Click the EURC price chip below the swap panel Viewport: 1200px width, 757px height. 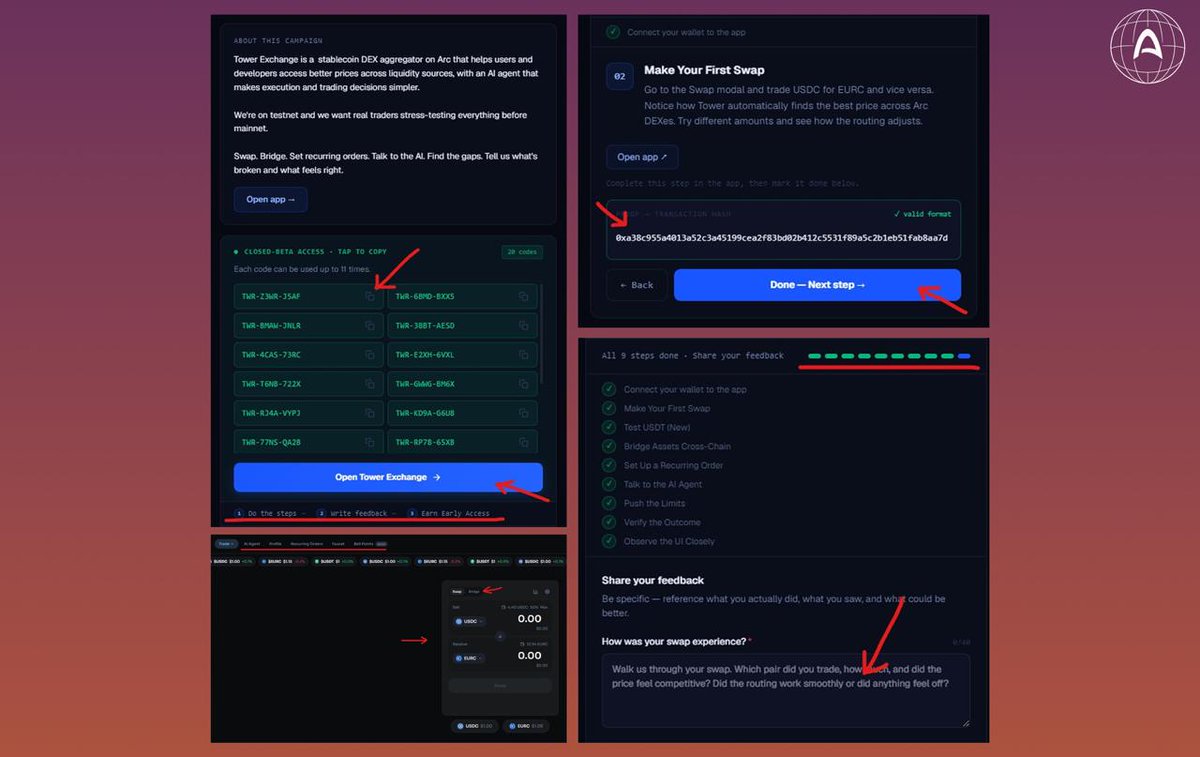(x=526, y=726)
